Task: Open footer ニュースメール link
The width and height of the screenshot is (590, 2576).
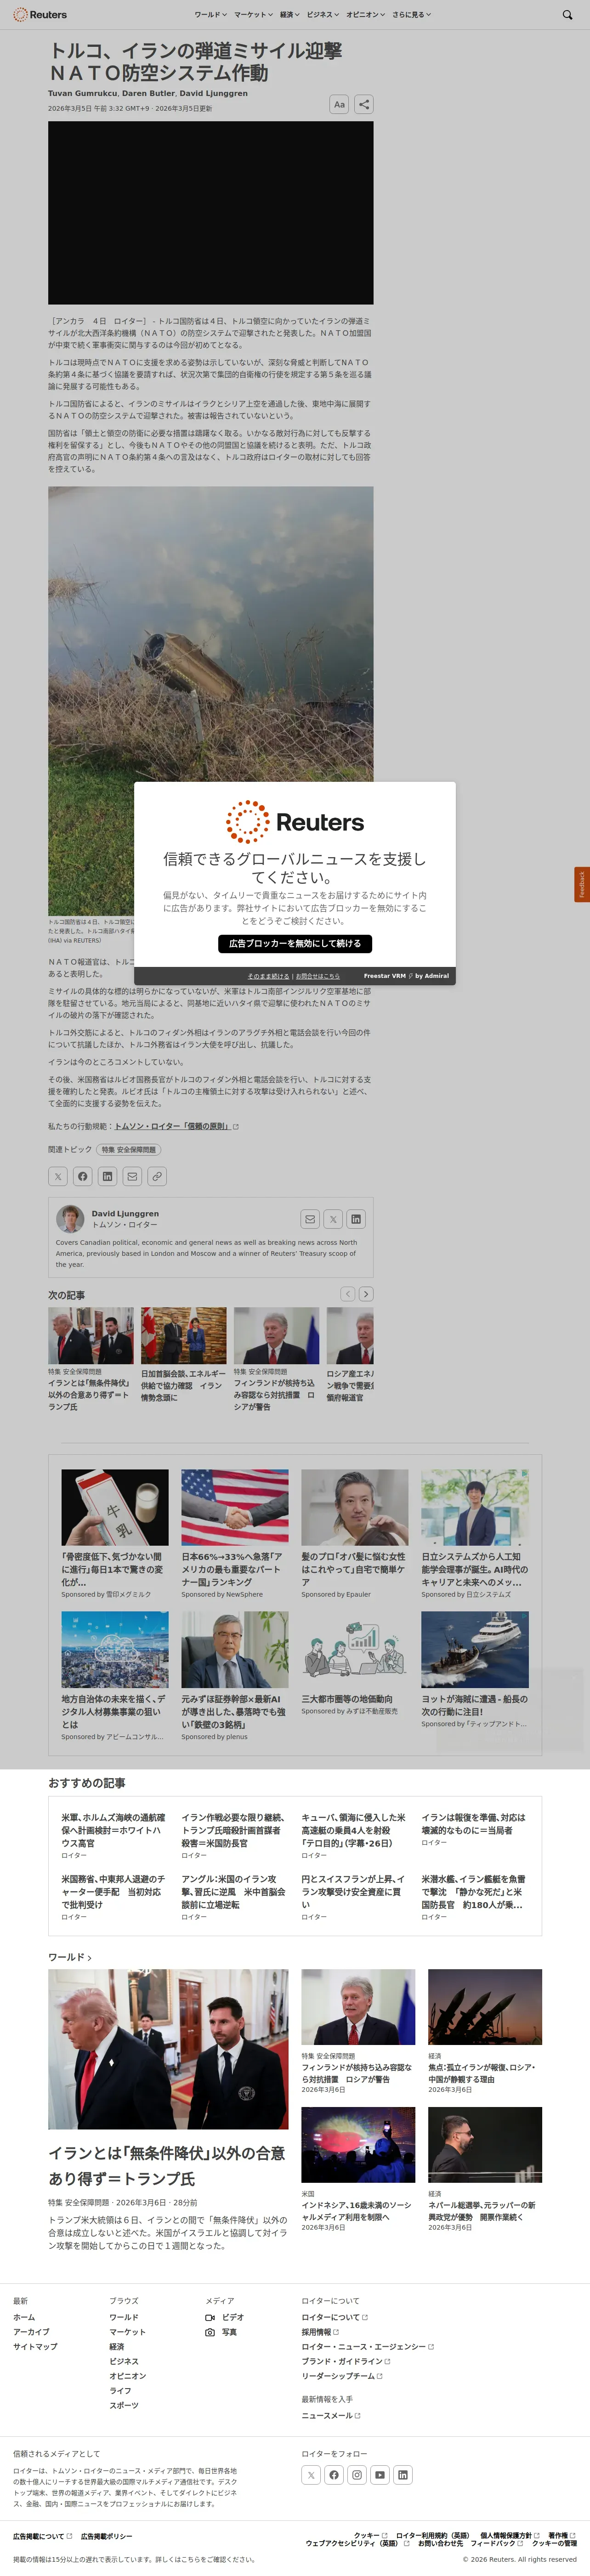Action: (x=331, y=2415)
